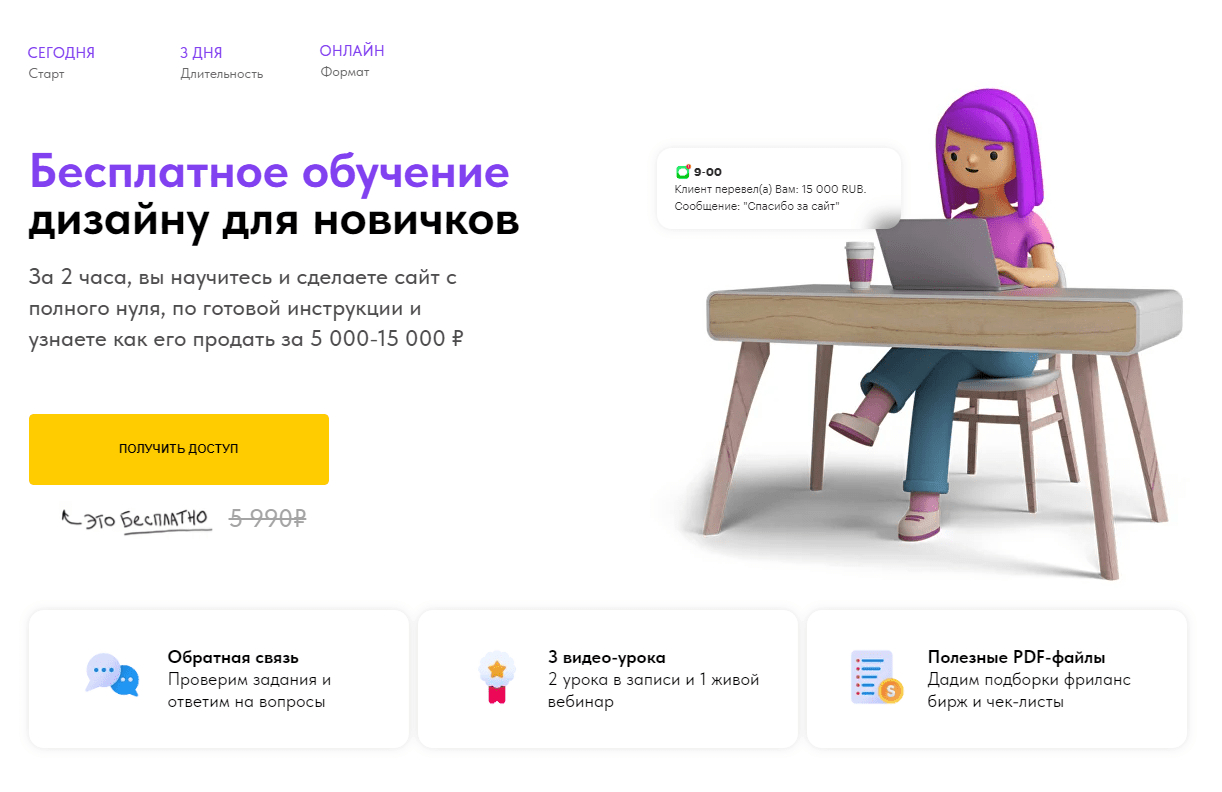Open the Обратная связь card
Image resolution: width=1222 pixels, height=792 pixels.
click(x=219, y=679)
